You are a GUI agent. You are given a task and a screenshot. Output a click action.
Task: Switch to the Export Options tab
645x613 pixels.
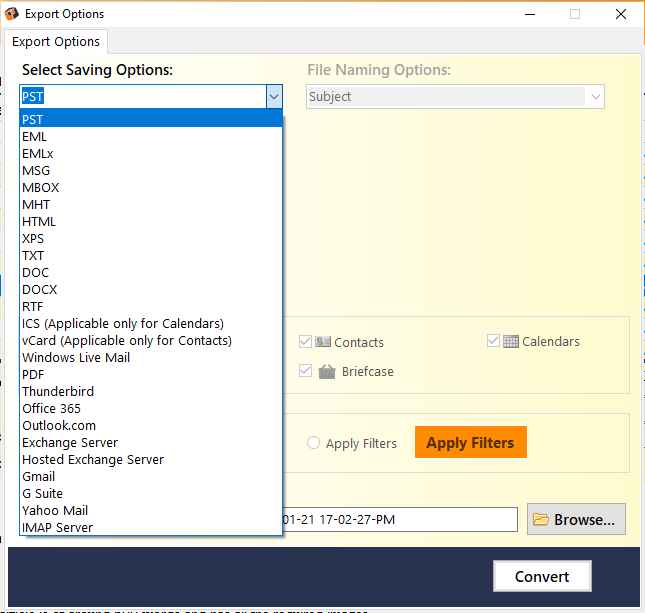click(x=56, y=42)
